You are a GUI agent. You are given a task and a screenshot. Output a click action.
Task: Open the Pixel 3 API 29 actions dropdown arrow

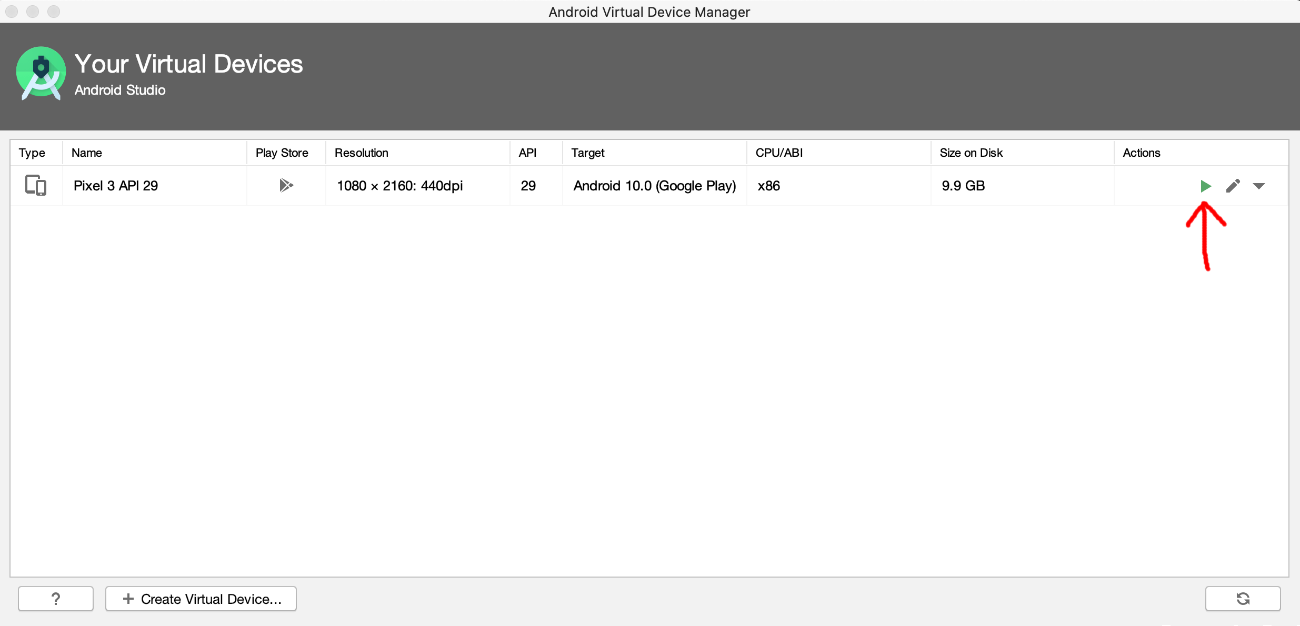tap(1259, 186)
